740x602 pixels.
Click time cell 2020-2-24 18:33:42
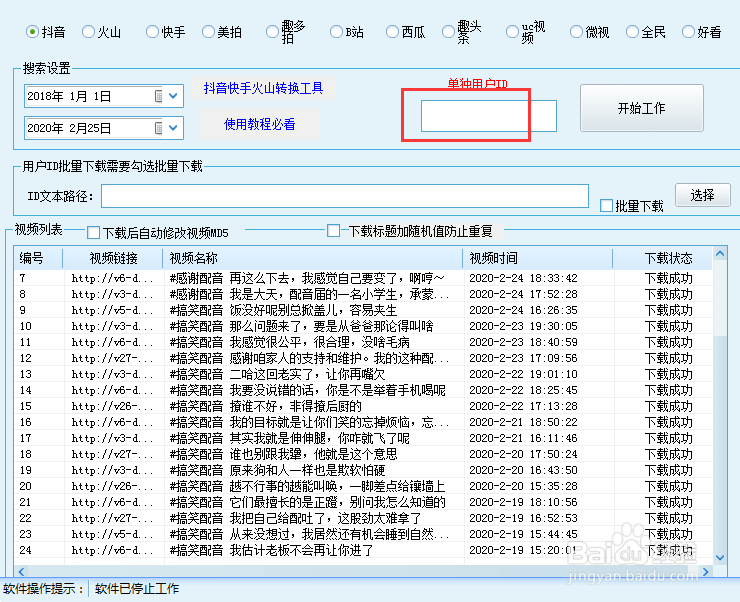(523, 278)
